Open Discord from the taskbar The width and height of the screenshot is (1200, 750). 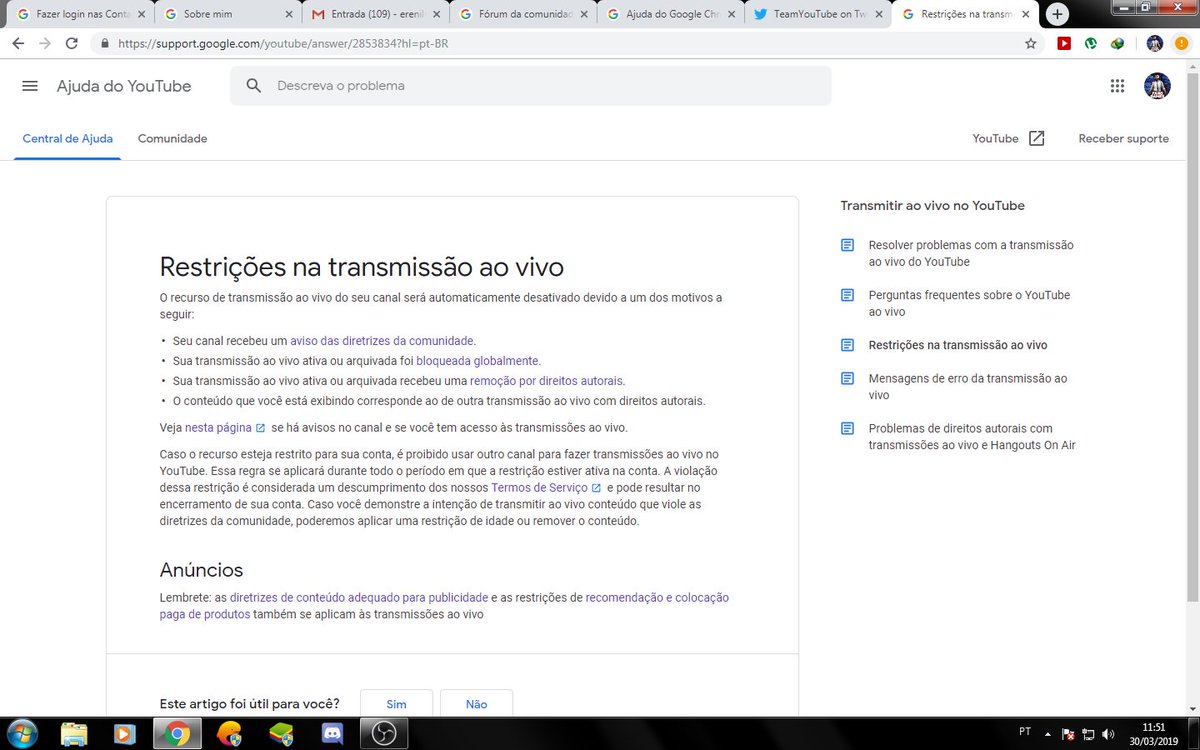[331, 733]
